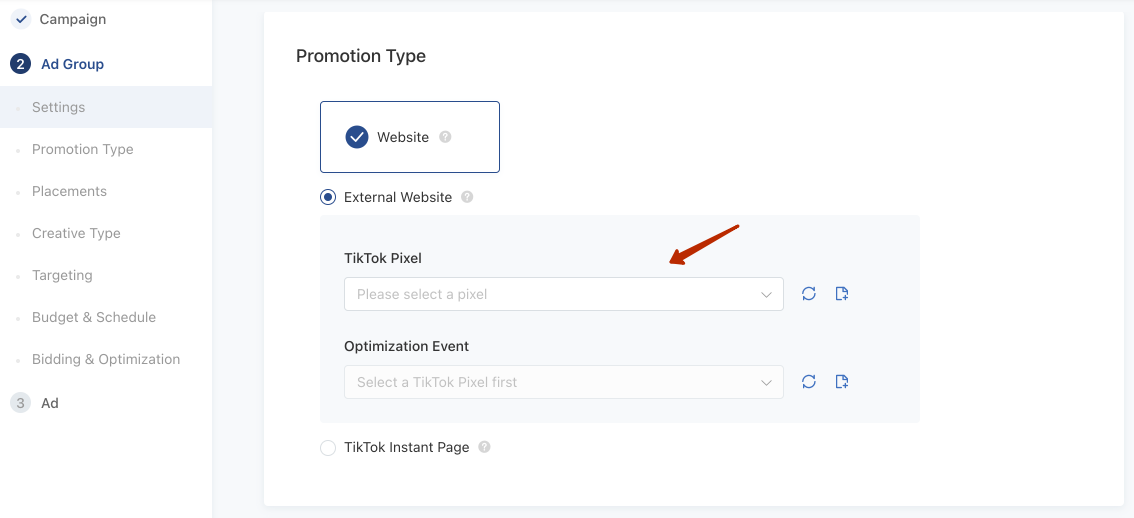This screenshot has width=1134, height=518.
Task: Select Creative Type in the sidebar
Action: (76, 233)
